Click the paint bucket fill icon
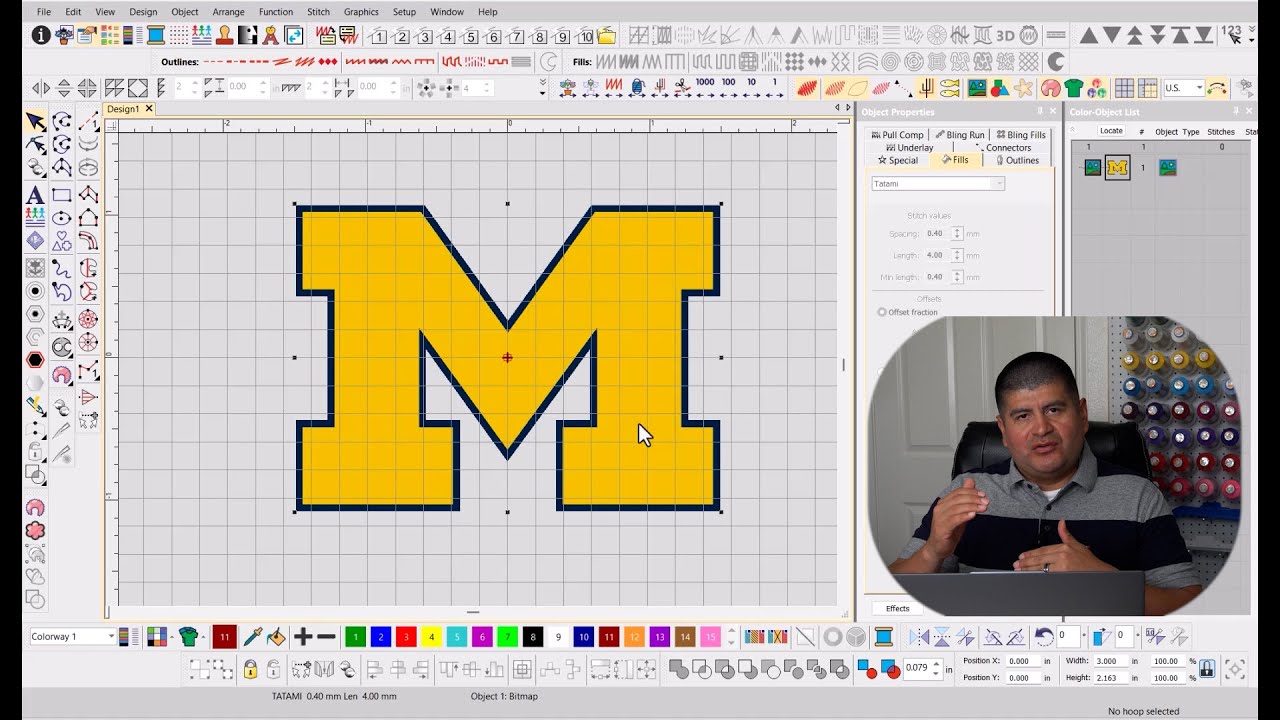 point(276,637)
